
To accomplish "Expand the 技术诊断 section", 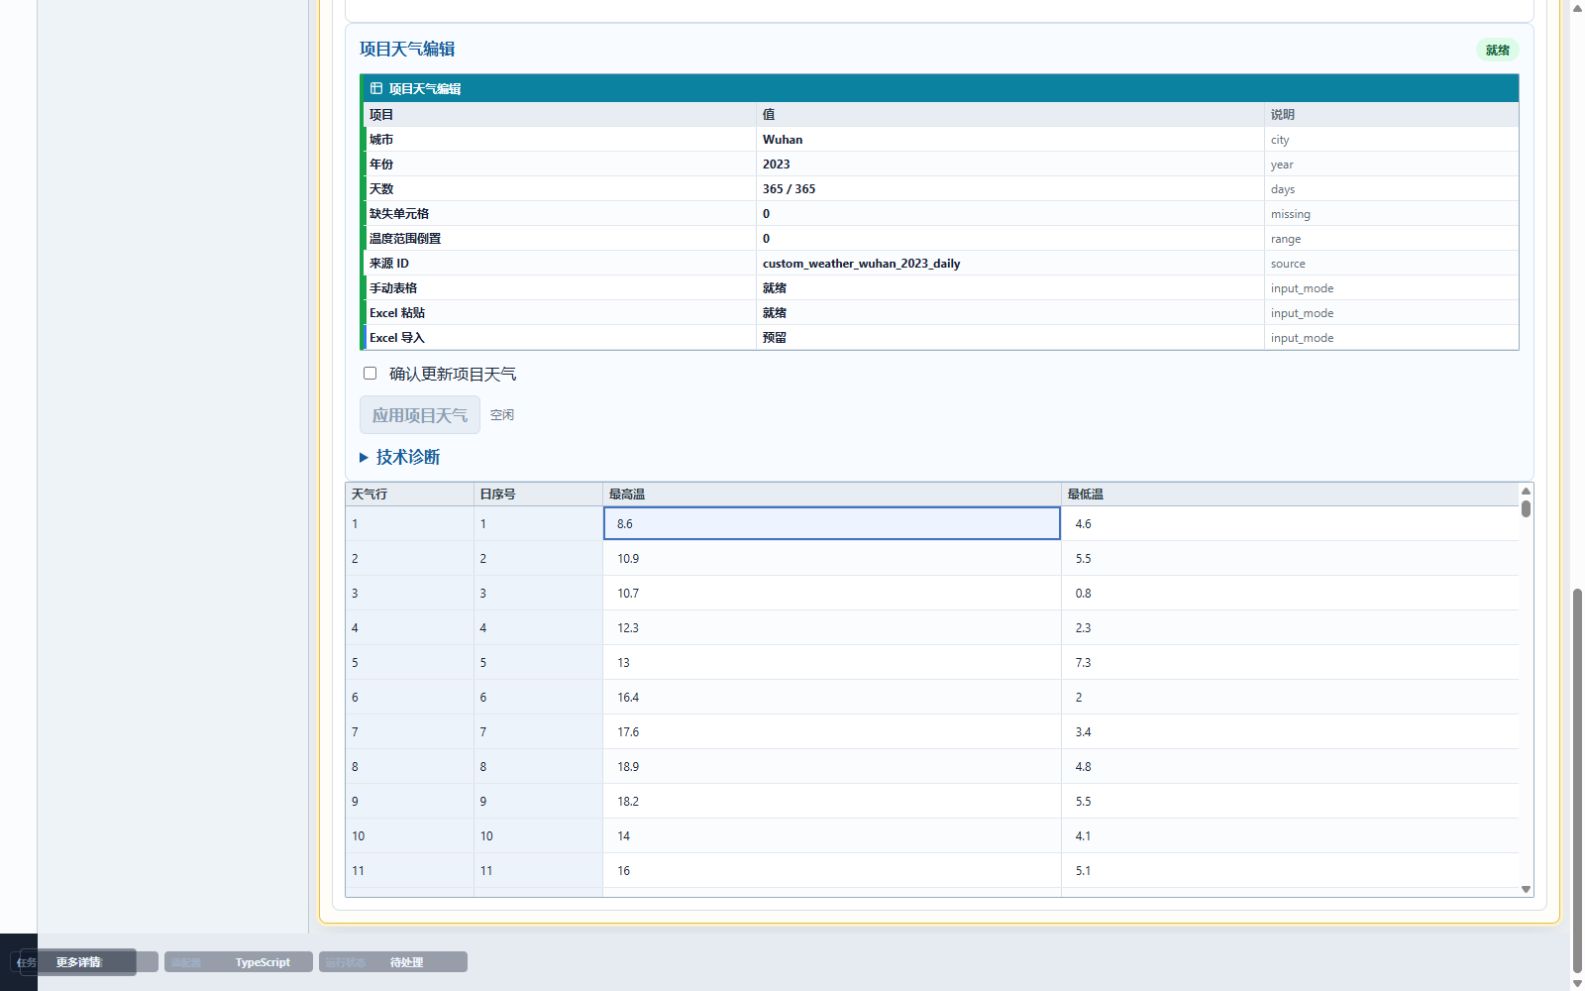I will click(399, 457).
